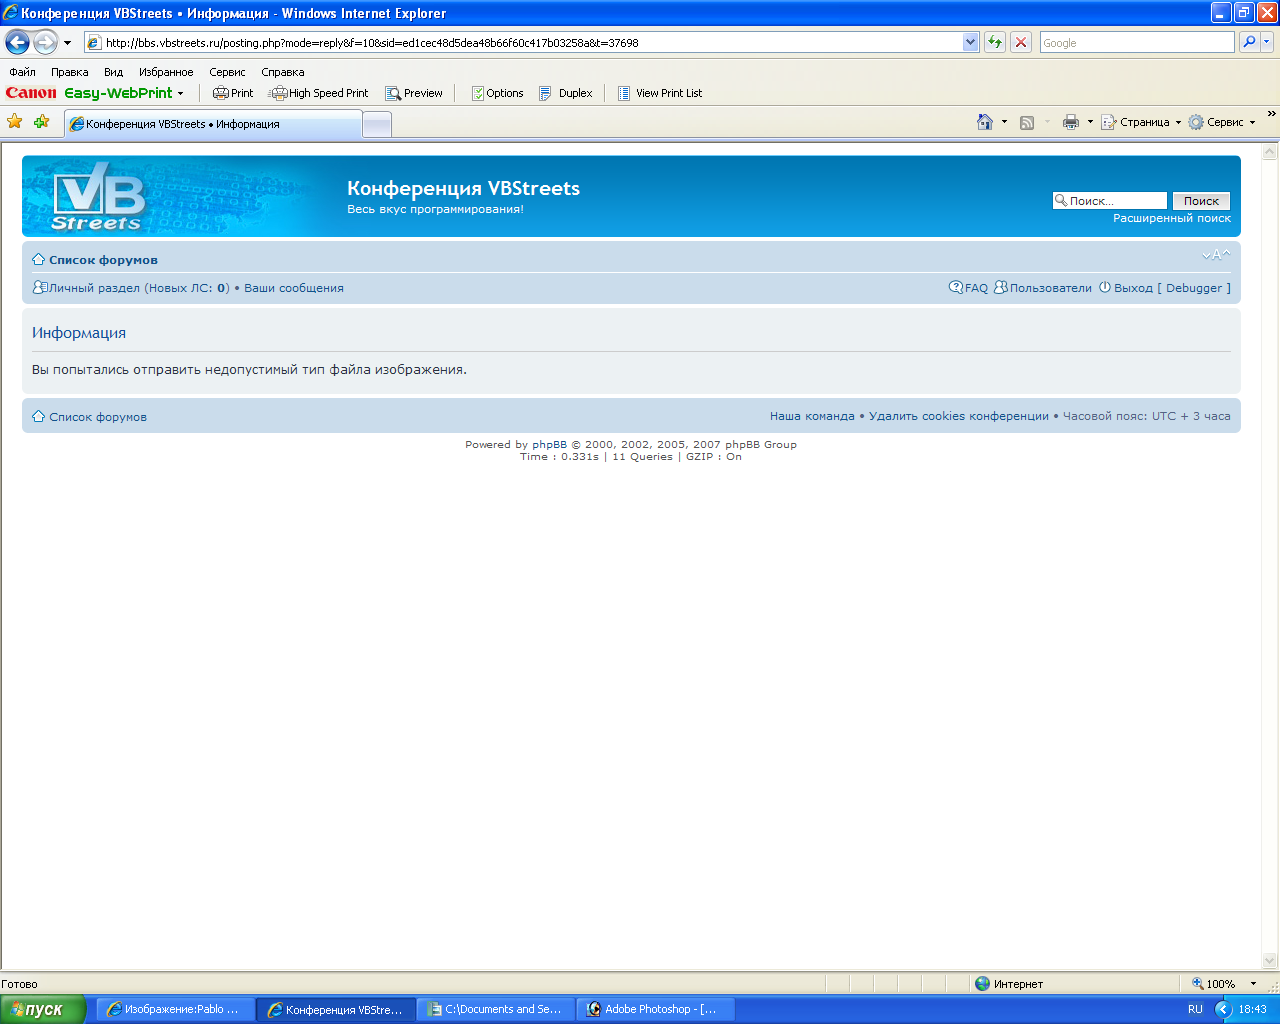Click the пуск Start button
Screen dimensions: 1280x1024
coord(43,1009)
